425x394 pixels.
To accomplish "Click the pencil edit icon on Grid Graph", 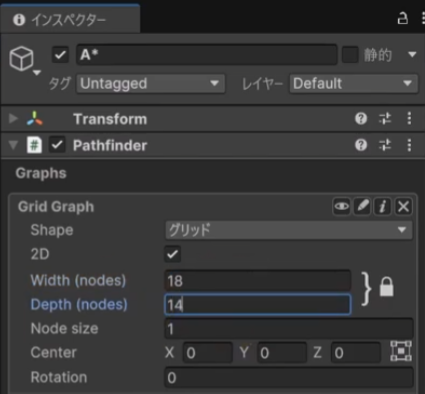I will click(x=362, y=207).
